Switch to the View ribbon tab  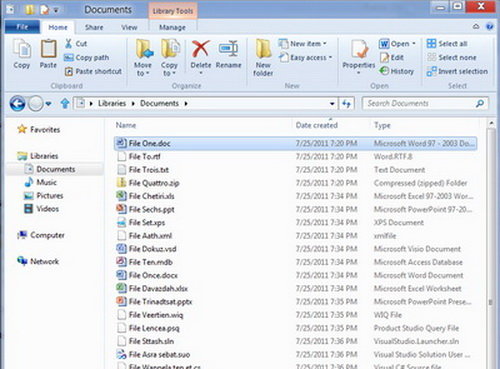point(129,27)
